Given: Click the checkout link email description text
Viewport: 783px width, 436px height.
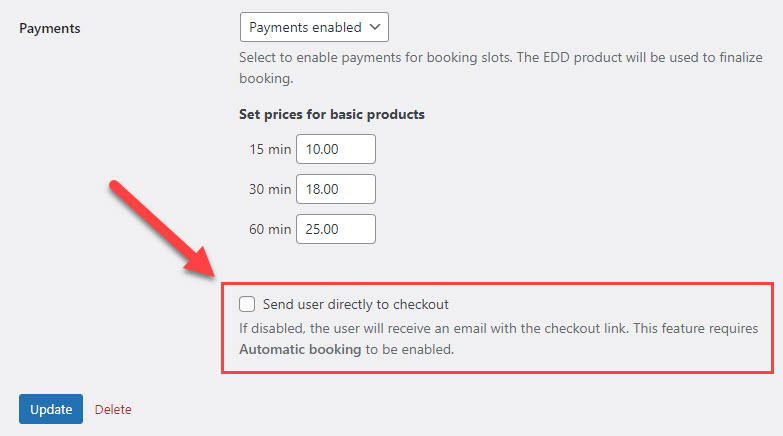Looking at the screenshot, I should 498,339.
